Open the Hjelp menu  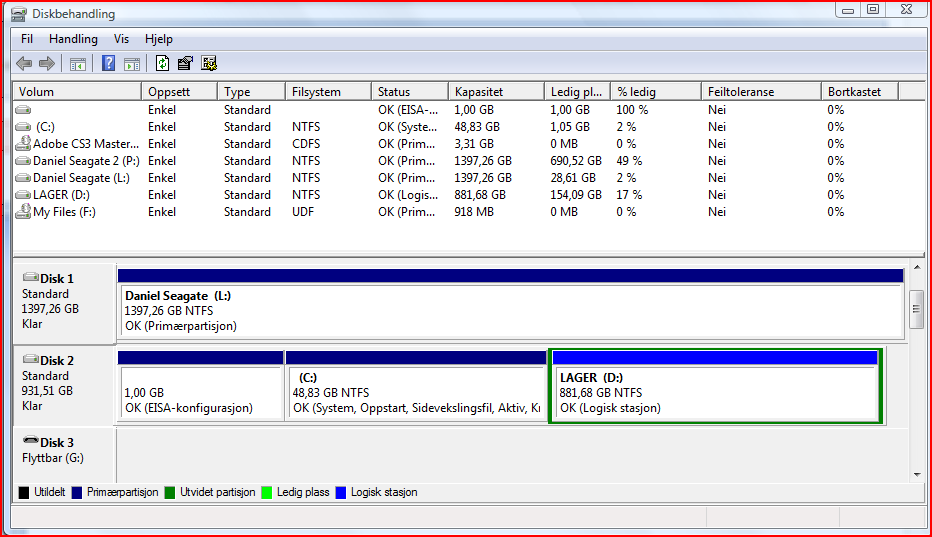pyautogui.click(x=159, y=39)
